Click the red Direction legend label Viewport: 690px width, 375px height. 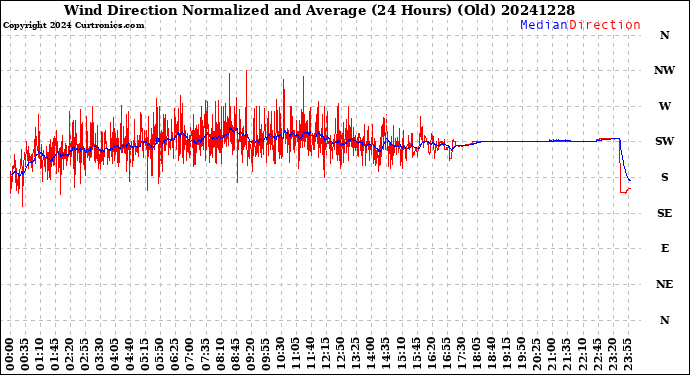pyautogui.click(x=604, y=25)
